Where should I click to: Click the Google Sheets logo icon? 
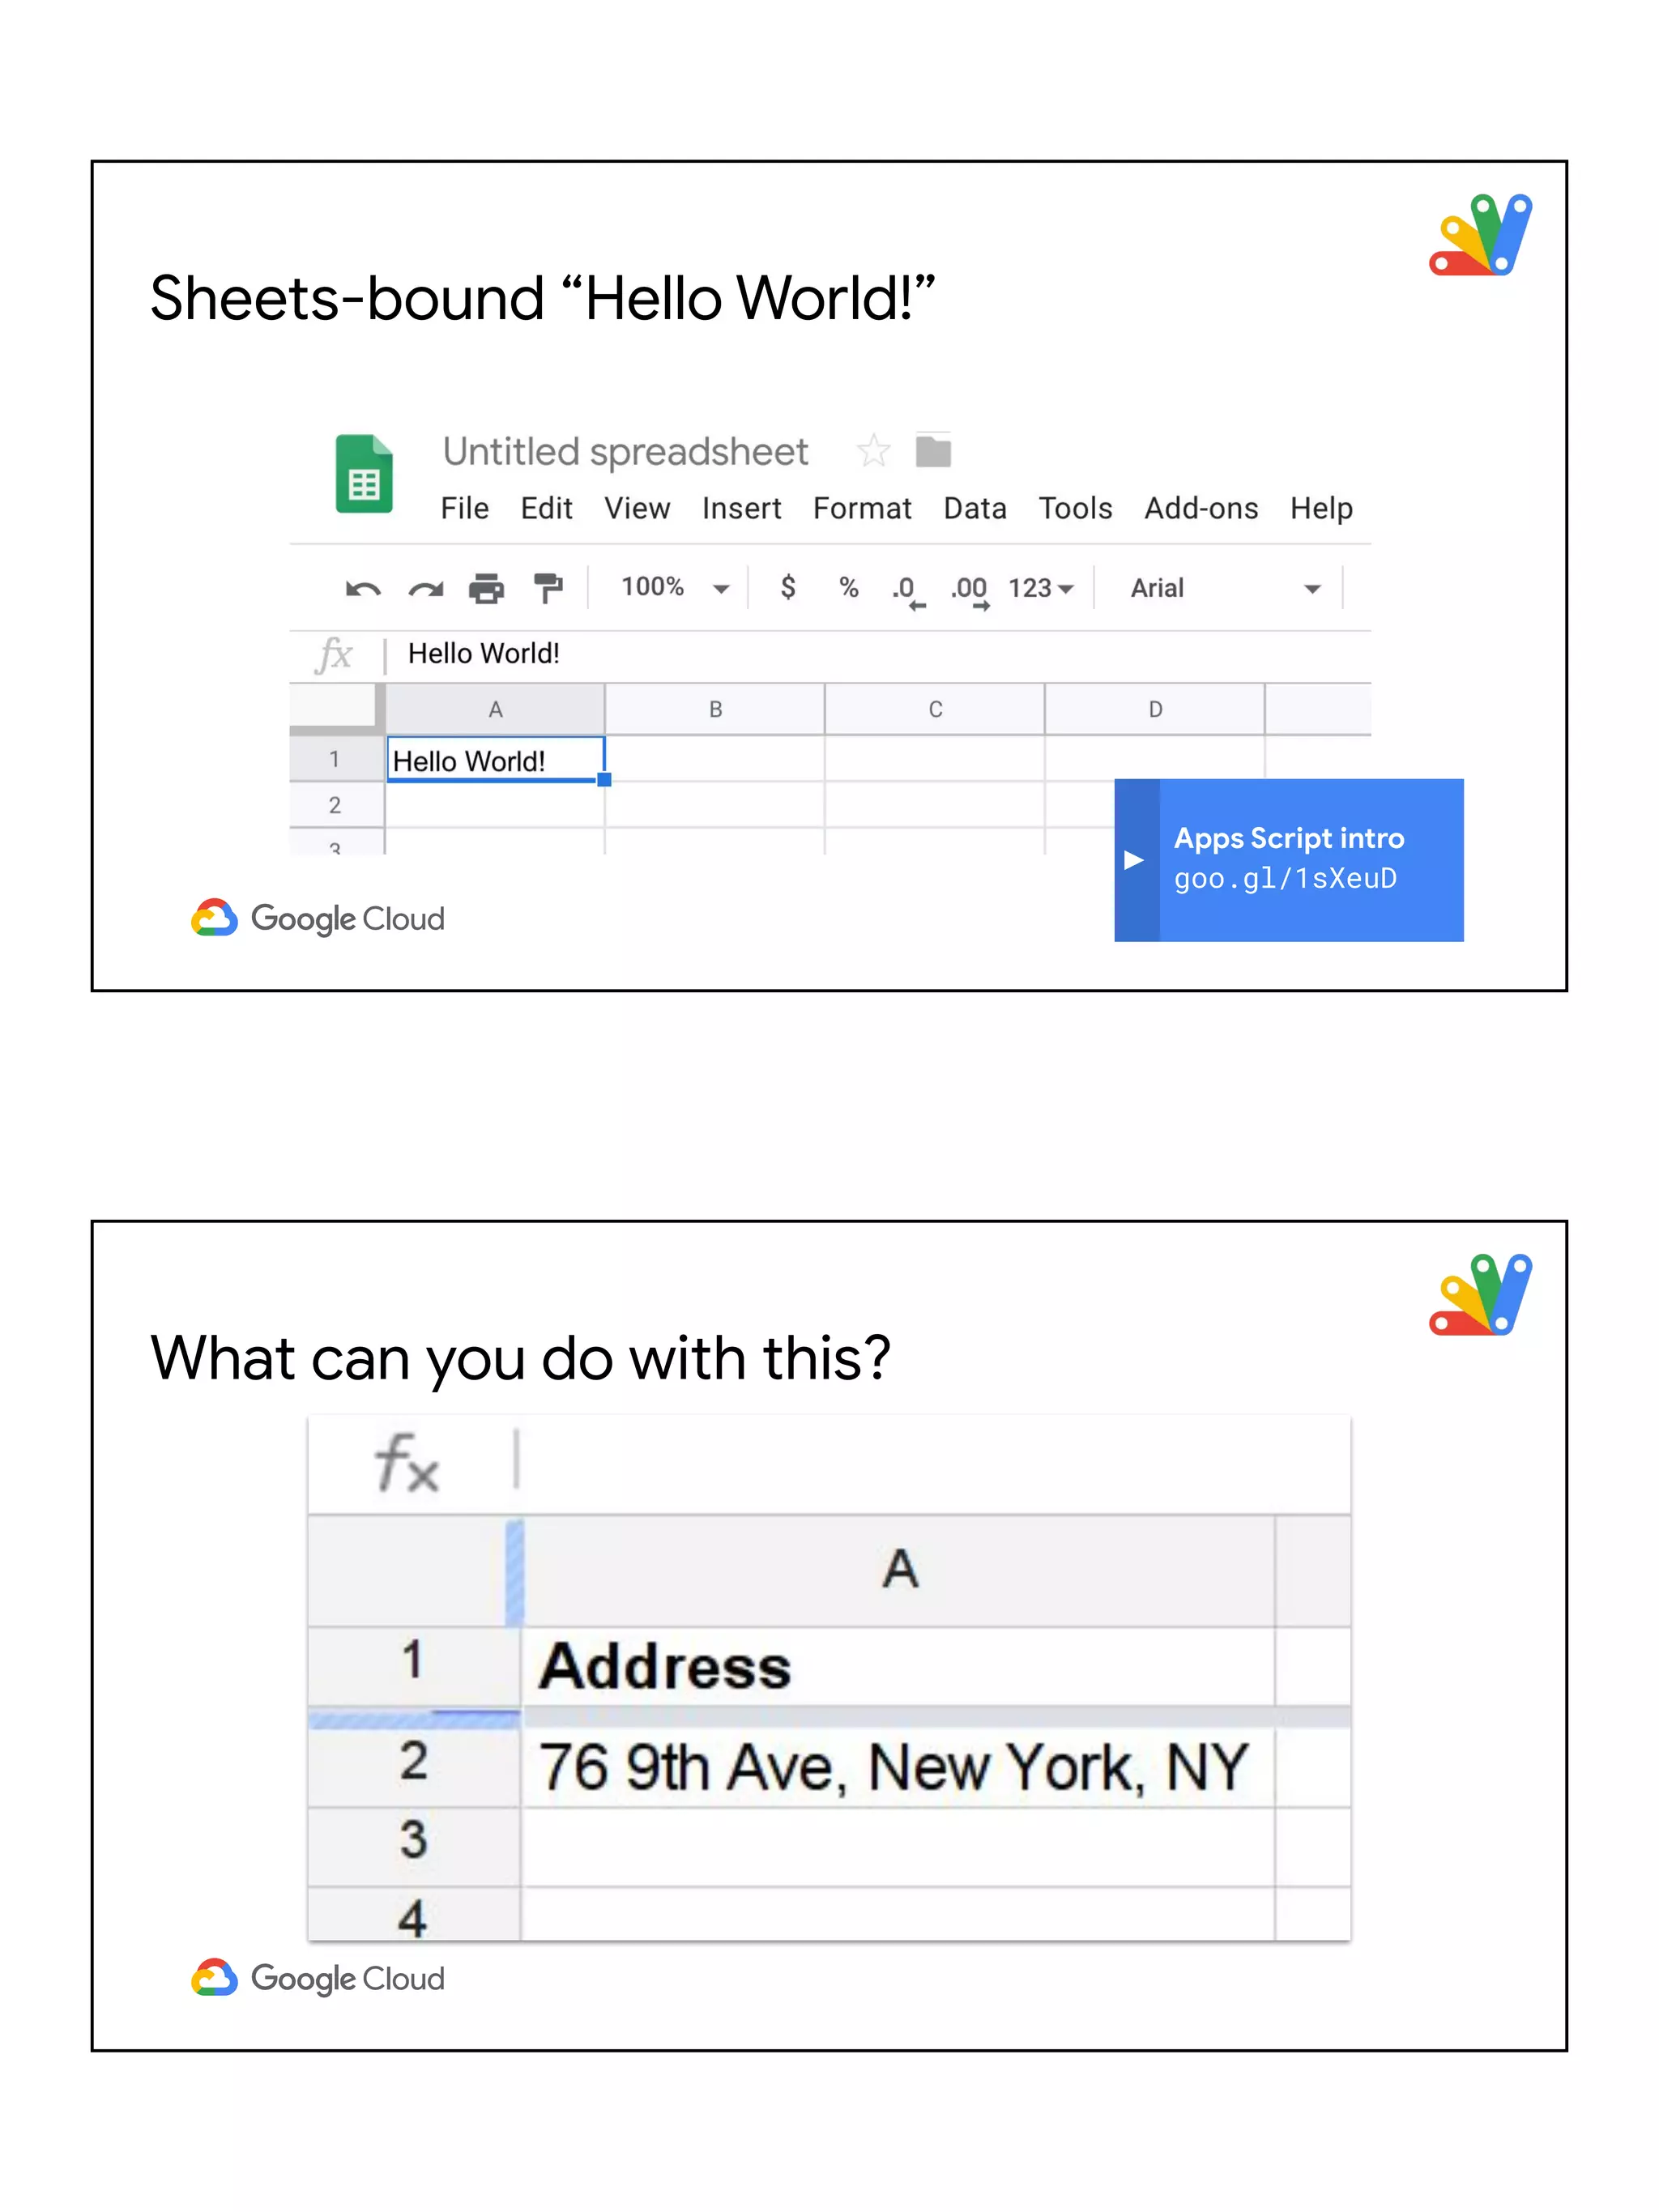point(363,473)
